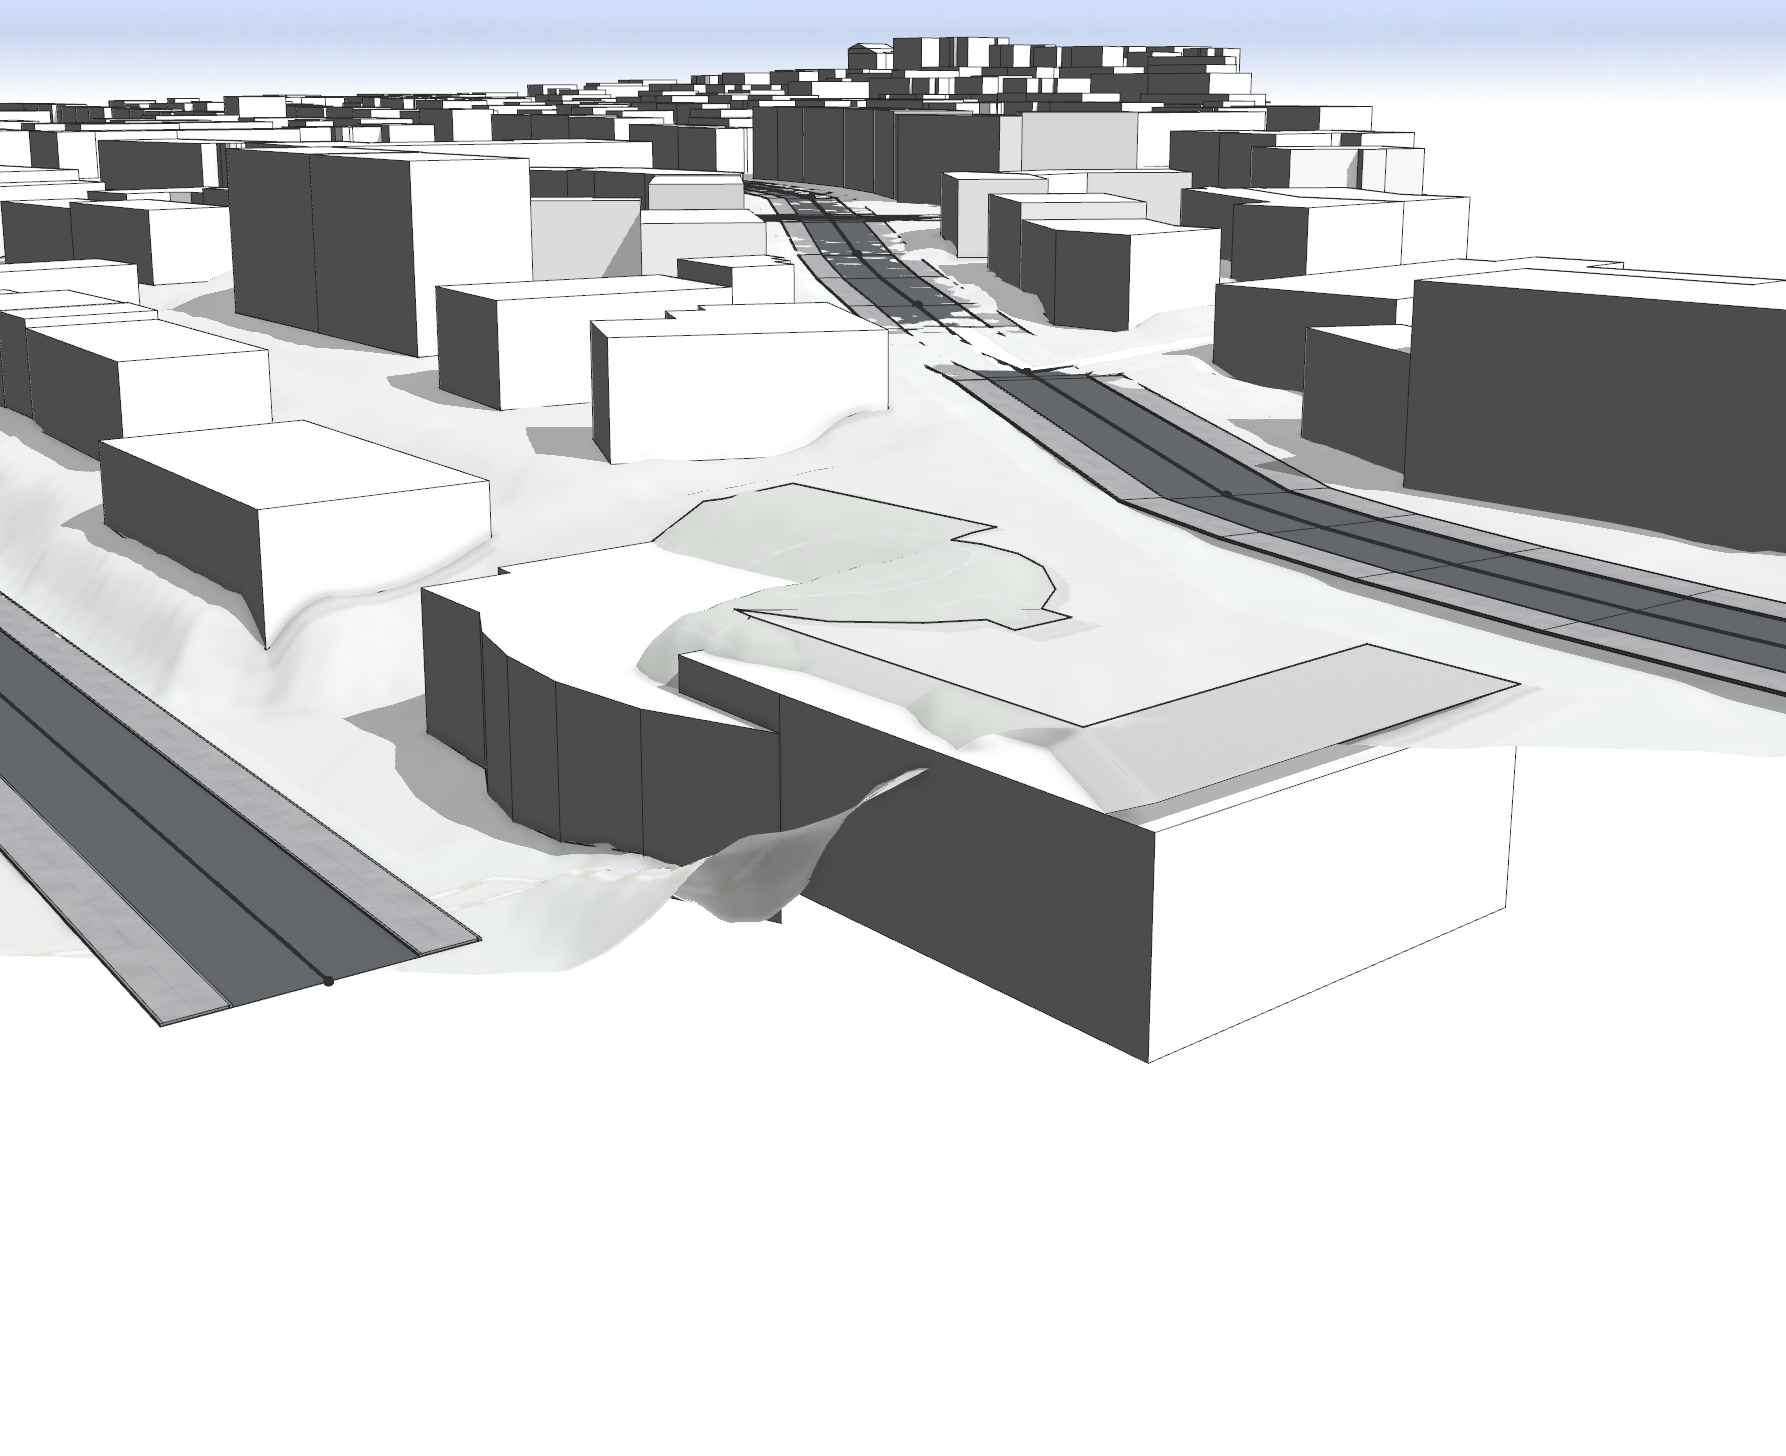The height and width of the screenshot is (1456, 1786).
Task: Select the node dot on the right curved road
Action: [1227, 493]
